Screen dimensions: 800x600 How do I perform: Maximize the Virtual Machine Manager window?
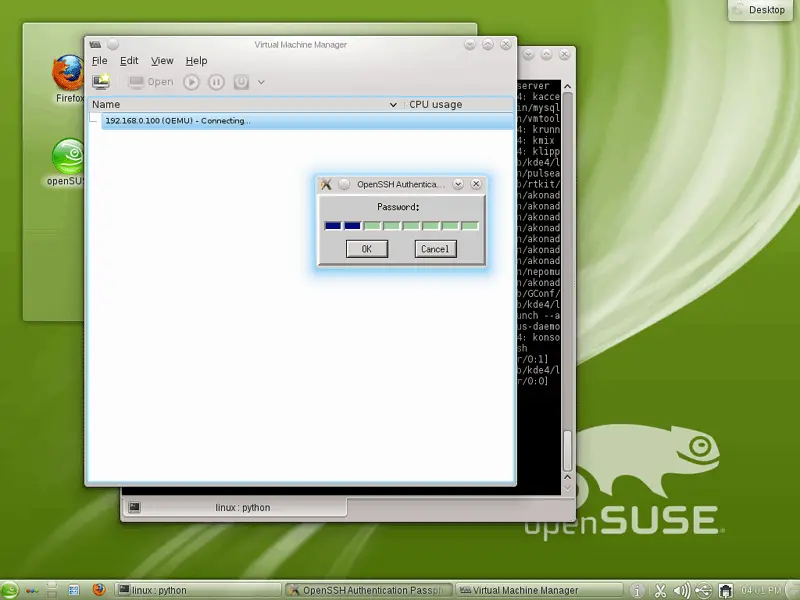[488, 44]
